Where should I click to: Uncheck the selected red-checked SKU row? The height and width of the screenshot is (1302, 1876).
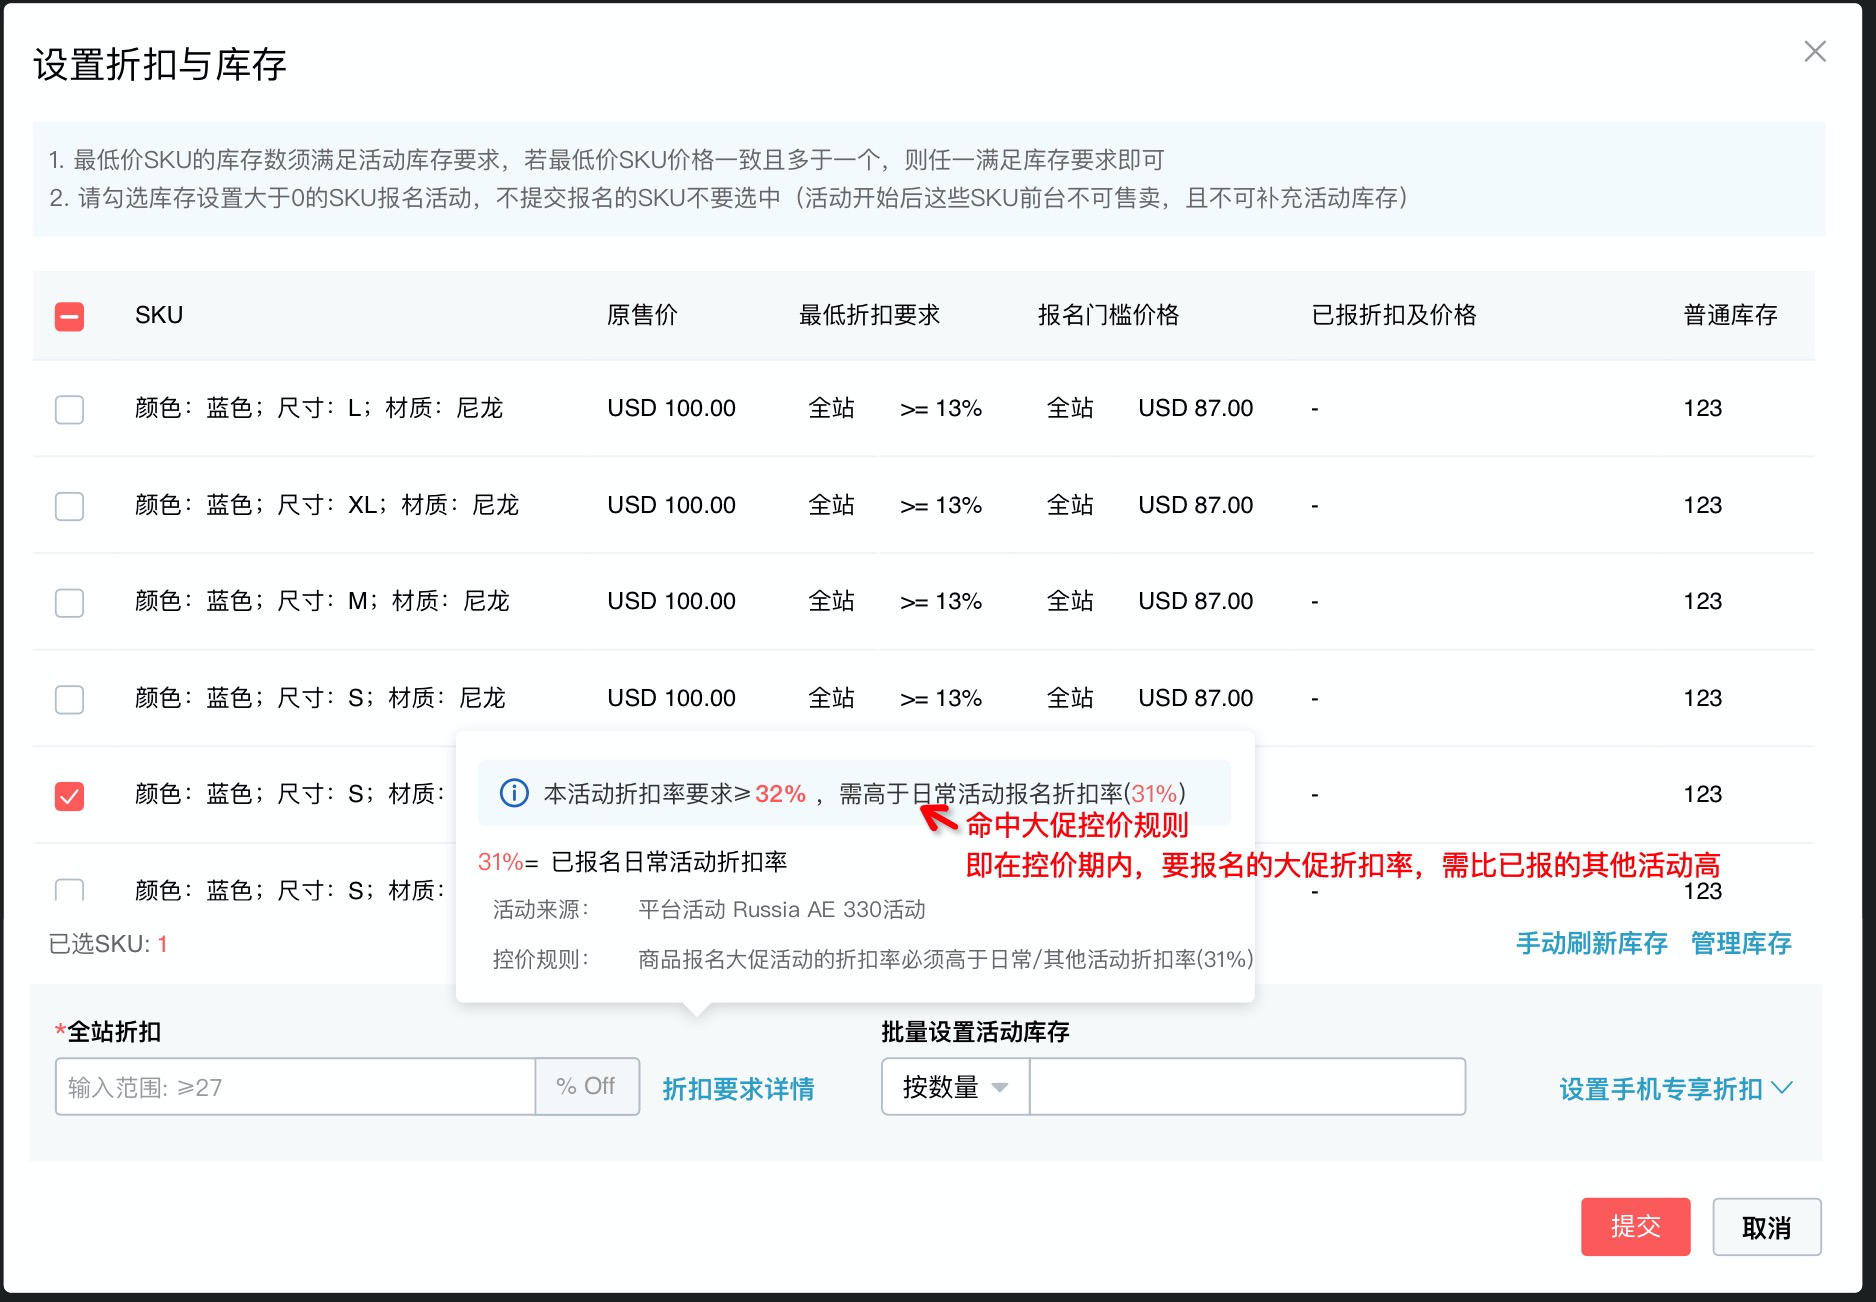[x=69, y=796]
